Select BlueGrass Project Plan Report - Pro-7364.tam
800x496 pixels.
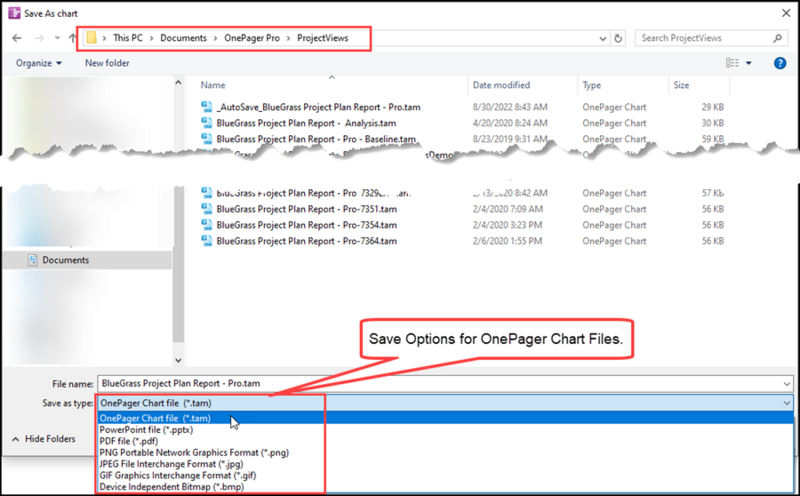click(x=307, y=241)
